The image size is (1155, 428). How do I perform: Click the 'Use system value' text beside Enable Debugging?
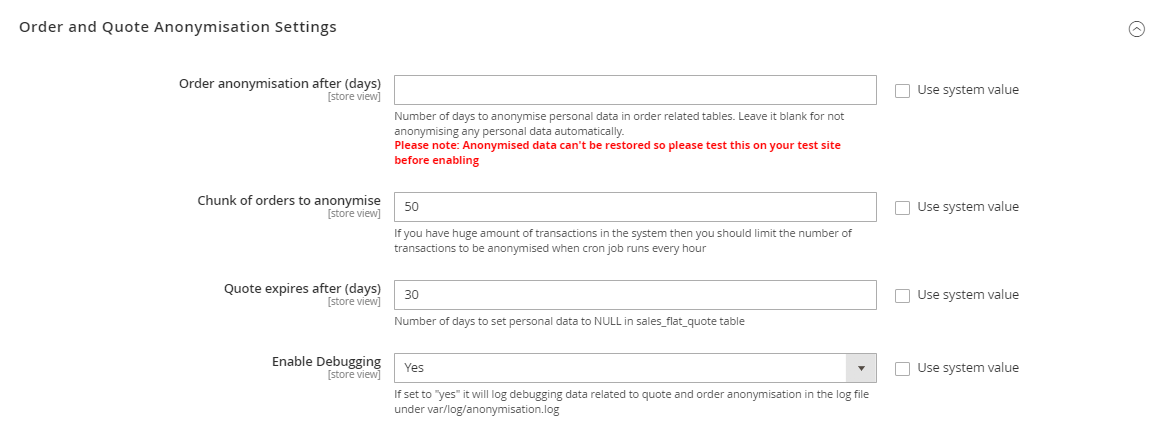tap(967, 368)
